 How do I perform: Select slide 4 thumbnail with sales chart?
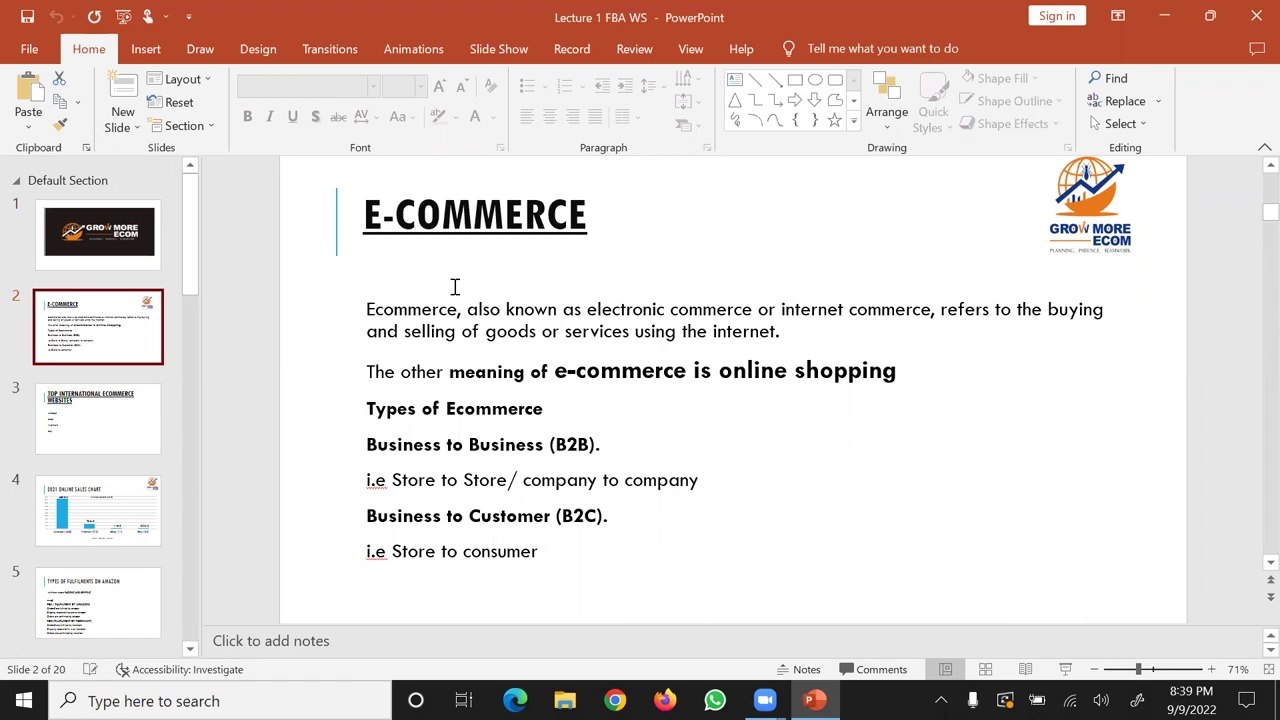coord(98,511)
